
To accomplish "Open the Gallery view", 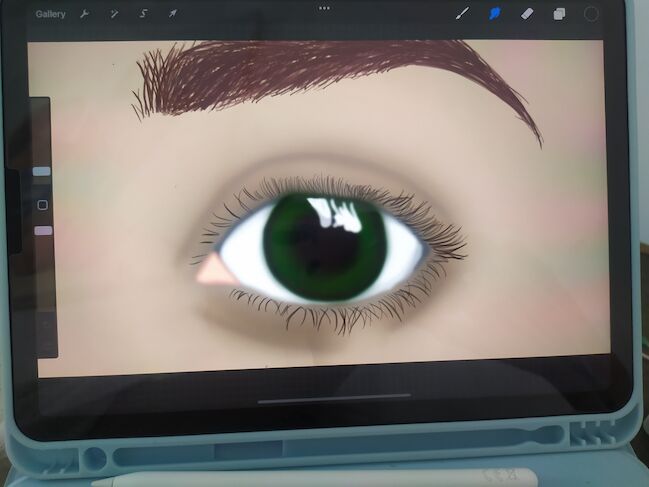I will pos(50,14).
